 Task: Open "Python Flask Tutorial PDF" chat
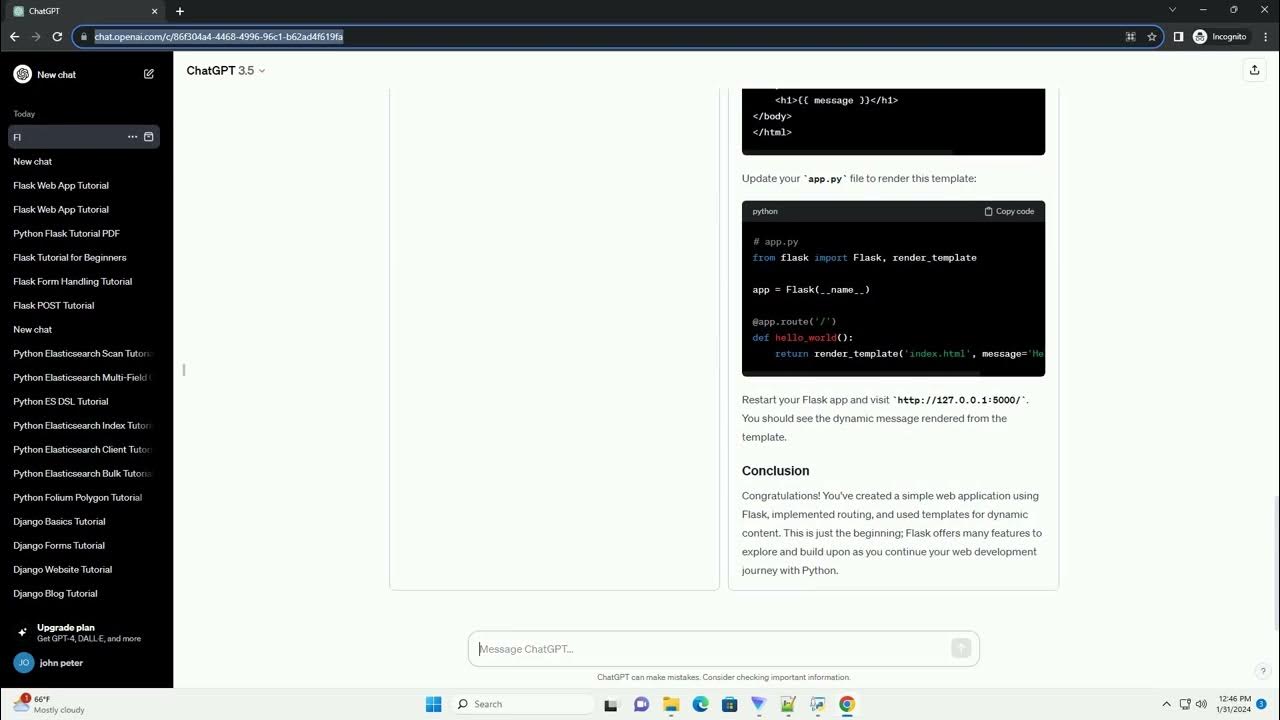pos(84,233)
